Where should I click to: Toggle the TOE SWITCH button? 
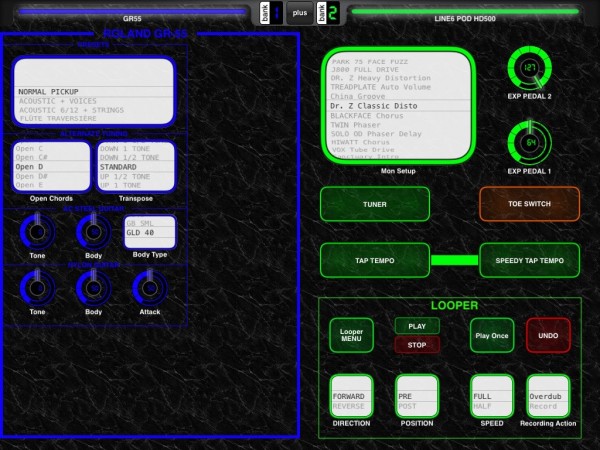[530, 204]
